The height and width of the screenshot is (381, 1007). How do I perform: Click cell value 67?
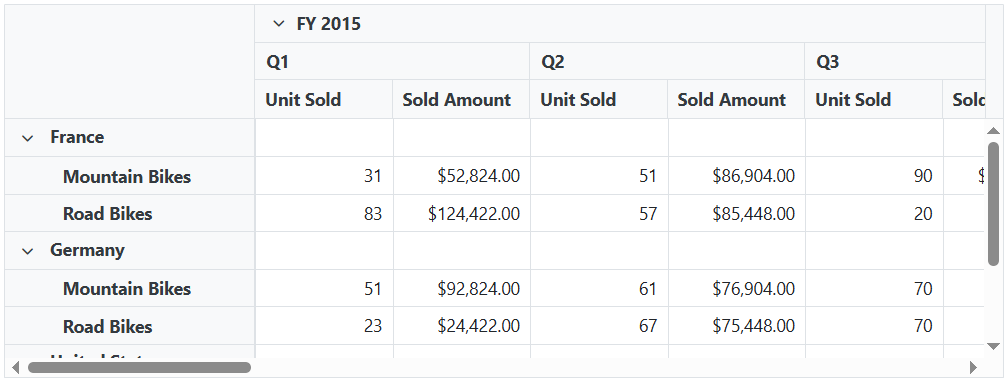click(x=599, y=326)
